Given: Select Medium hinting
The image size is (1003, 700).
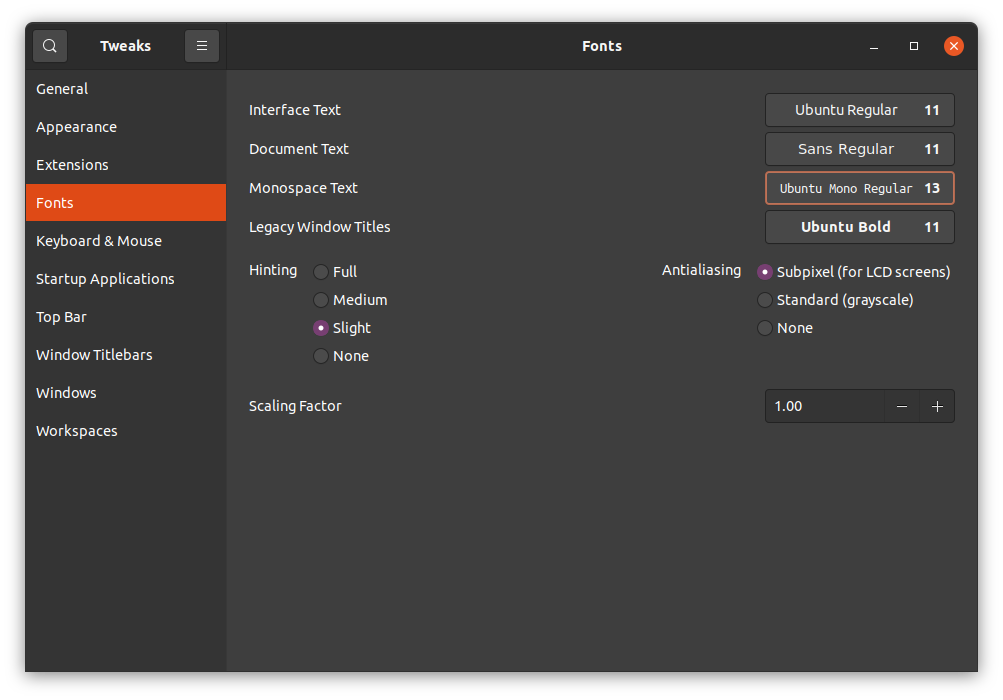Looking at the screenshot, I should click(x=350, y=300).
